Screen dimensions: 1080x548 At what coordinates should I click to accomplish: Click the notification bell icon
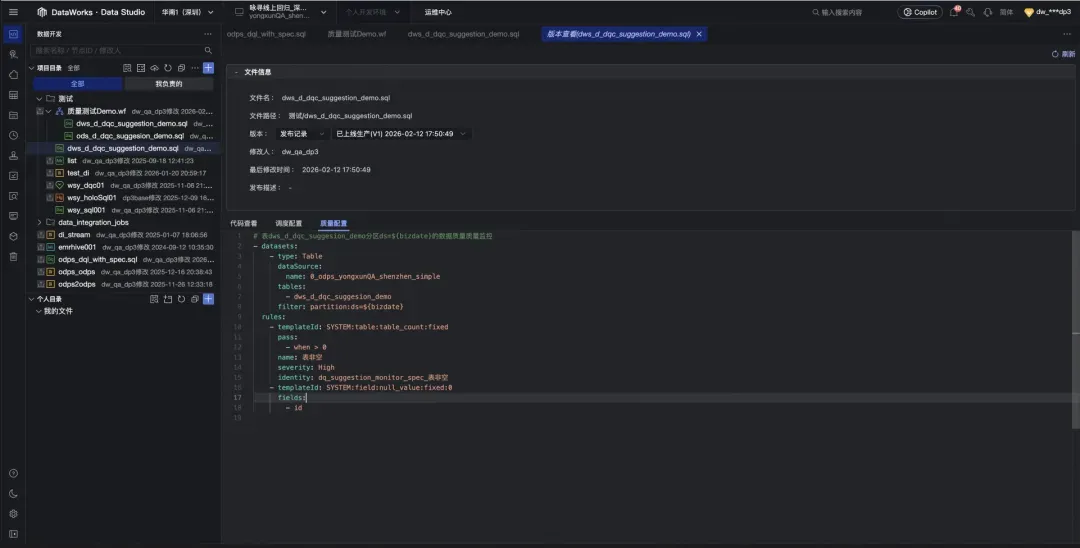coord(953,12)
